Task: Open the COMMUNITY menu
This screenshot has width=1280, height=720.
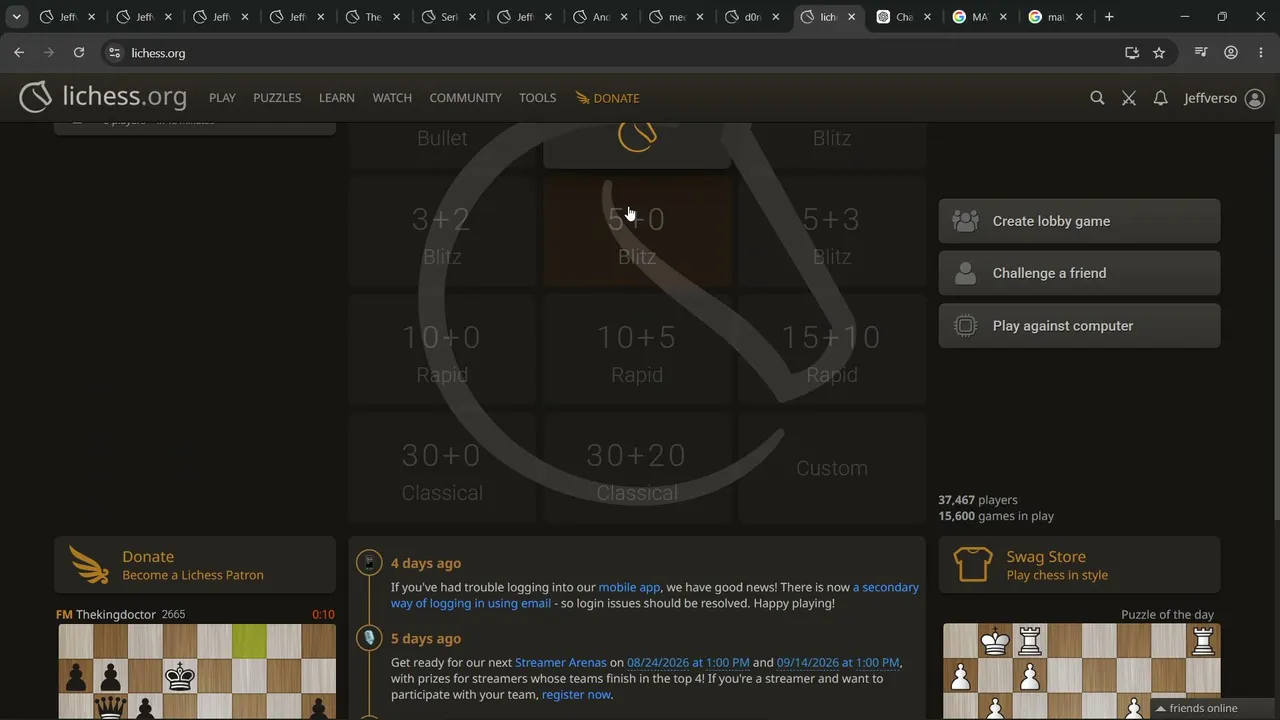Action: pyautogui.click(x=465, y=98)
